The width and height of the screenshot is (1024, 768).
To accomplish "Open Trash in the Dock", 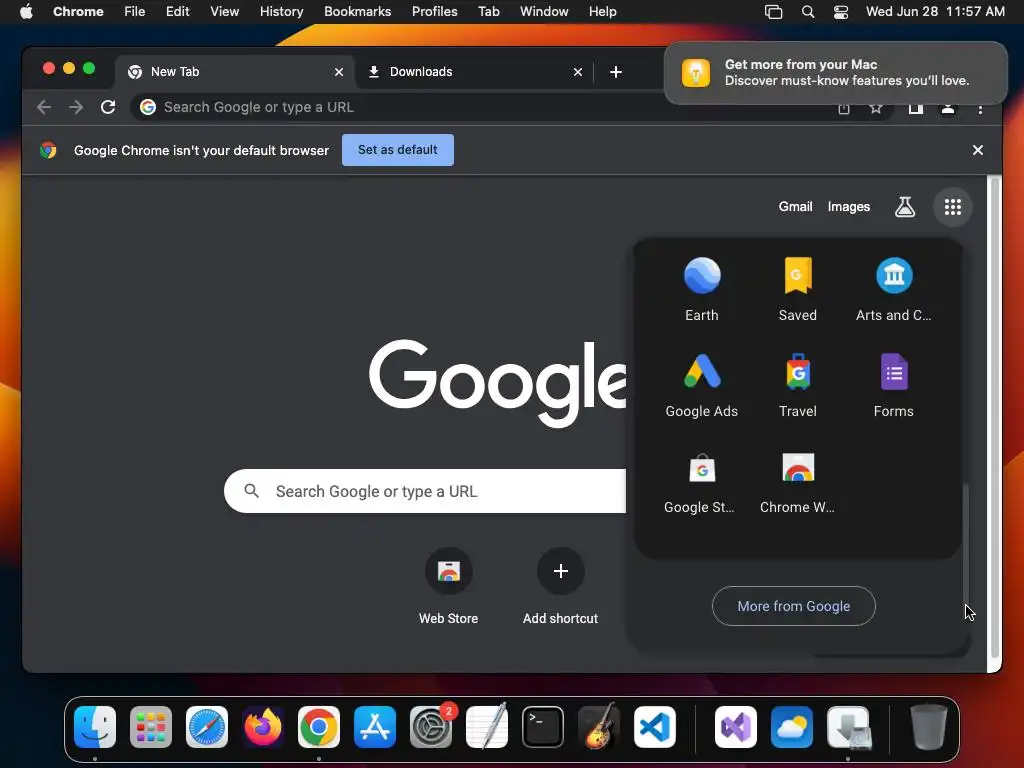I will [x=929, y=727].
